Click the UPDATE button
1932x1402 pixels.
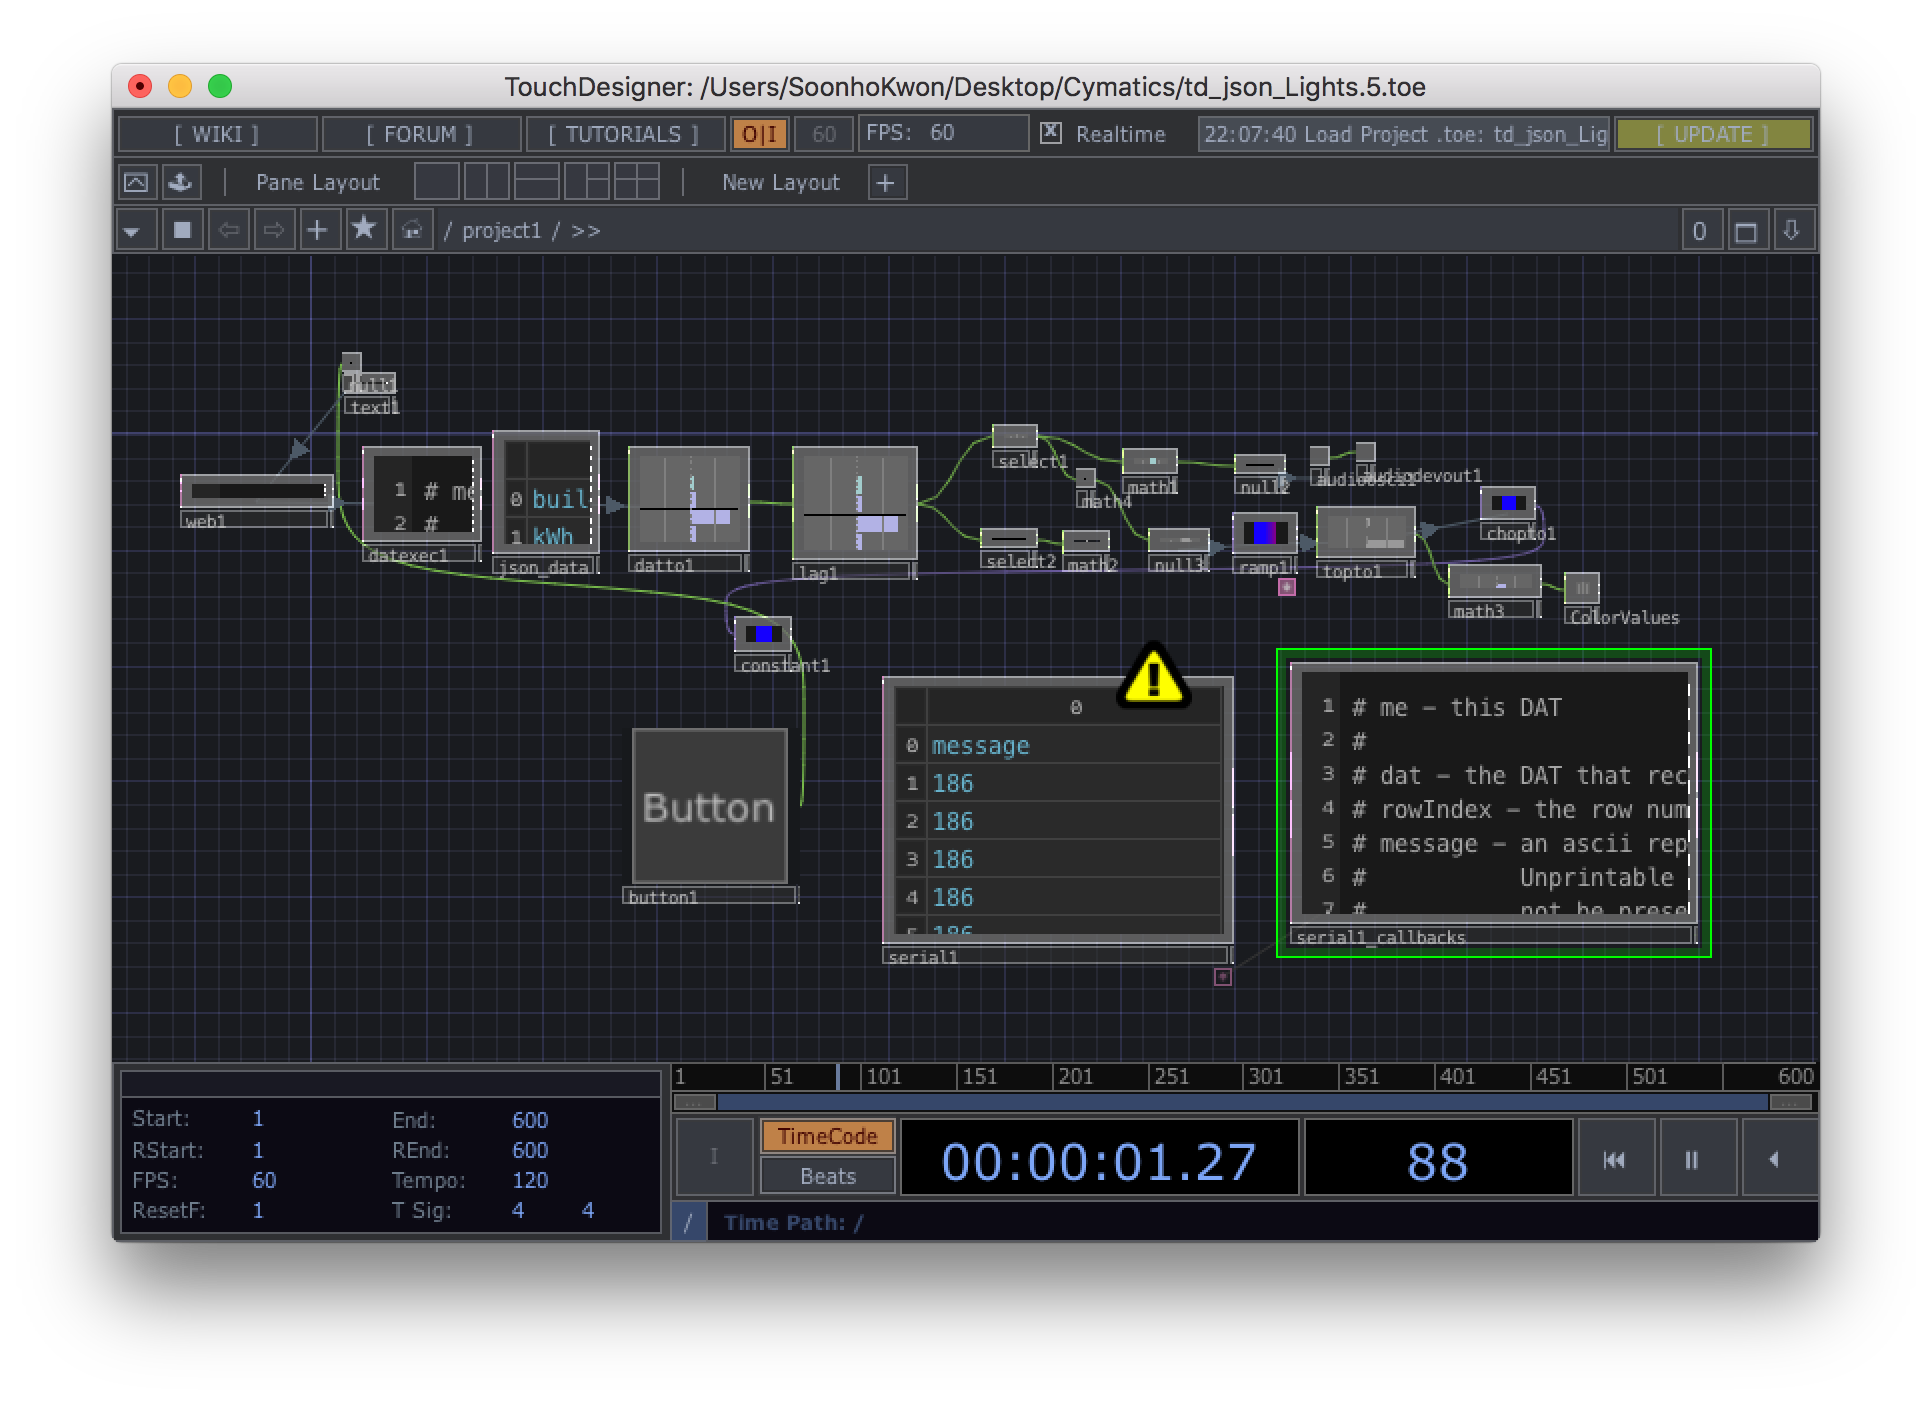pos(1712,134)
